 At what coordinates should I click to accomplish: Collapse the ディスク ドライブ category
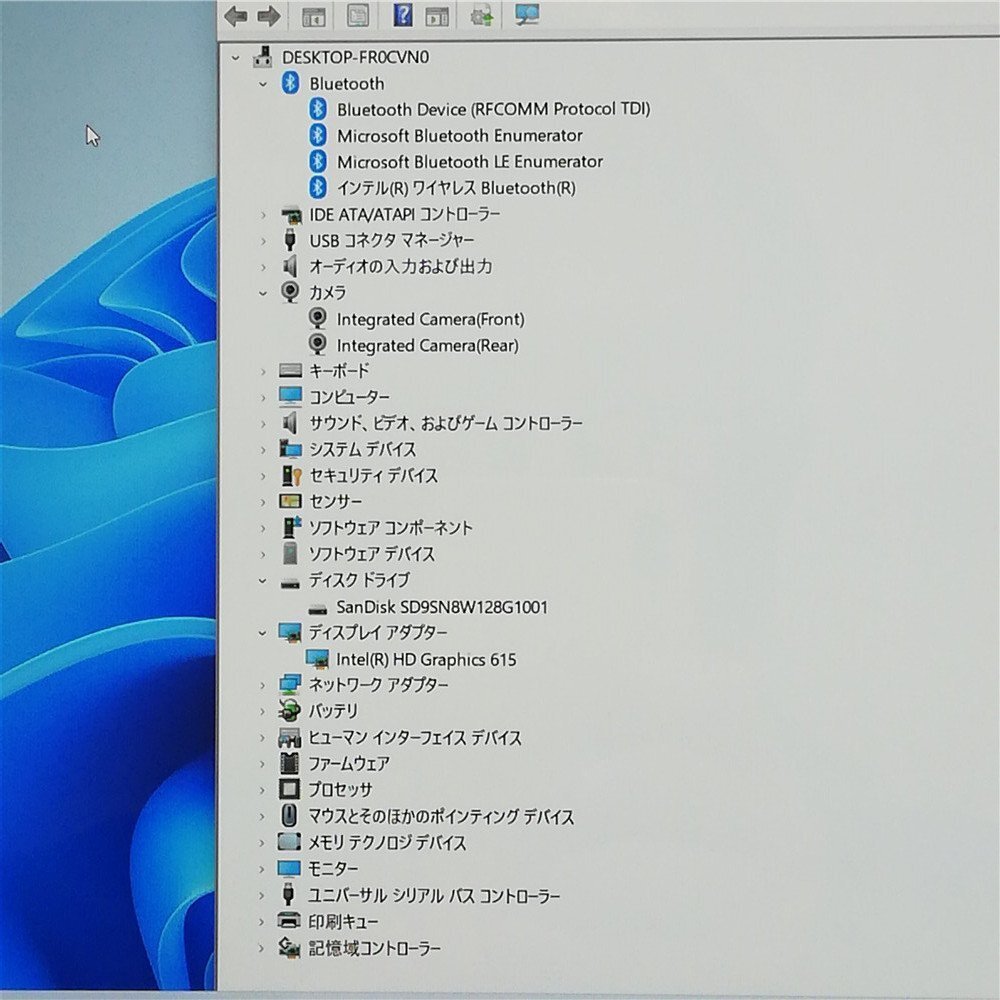click(x=262, y=581)
